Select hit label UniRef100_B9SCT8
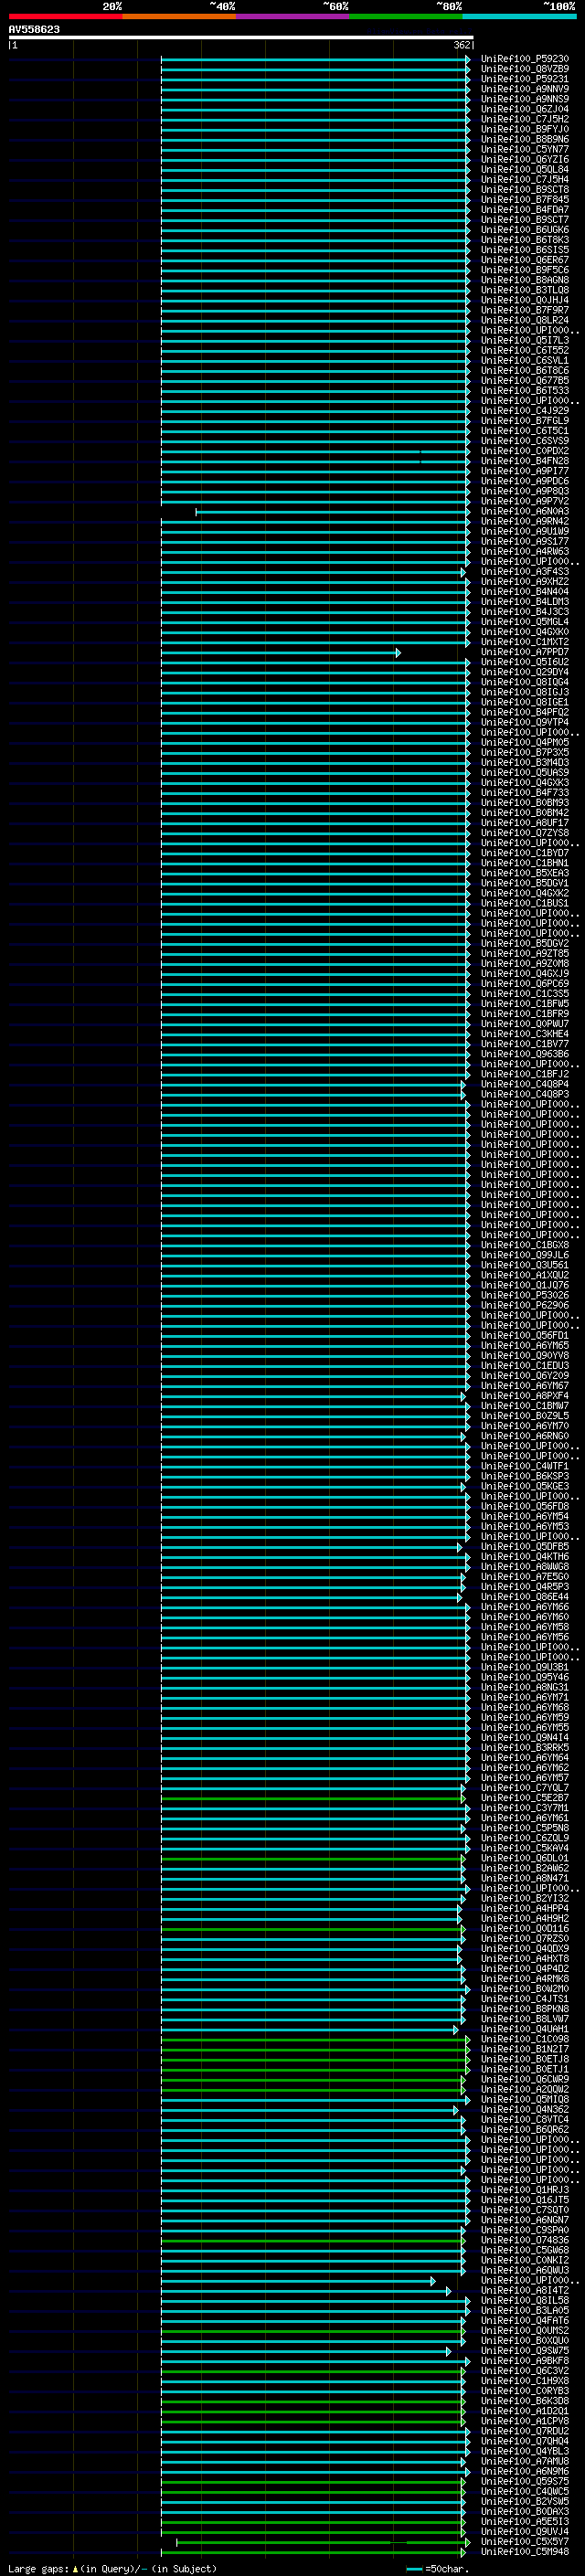This screenshot has height=2576, width=585. (x=524, y=190)
